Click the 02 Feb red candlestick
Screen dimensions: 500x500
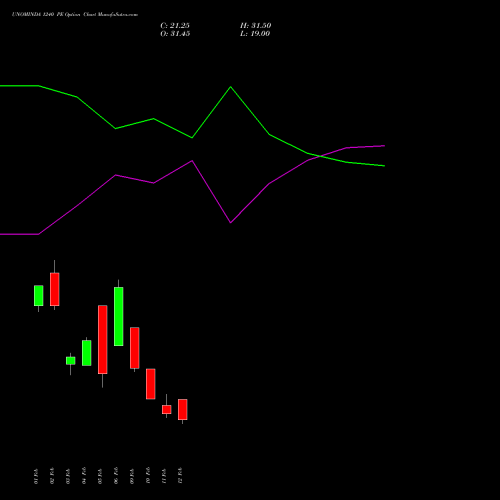55,289
